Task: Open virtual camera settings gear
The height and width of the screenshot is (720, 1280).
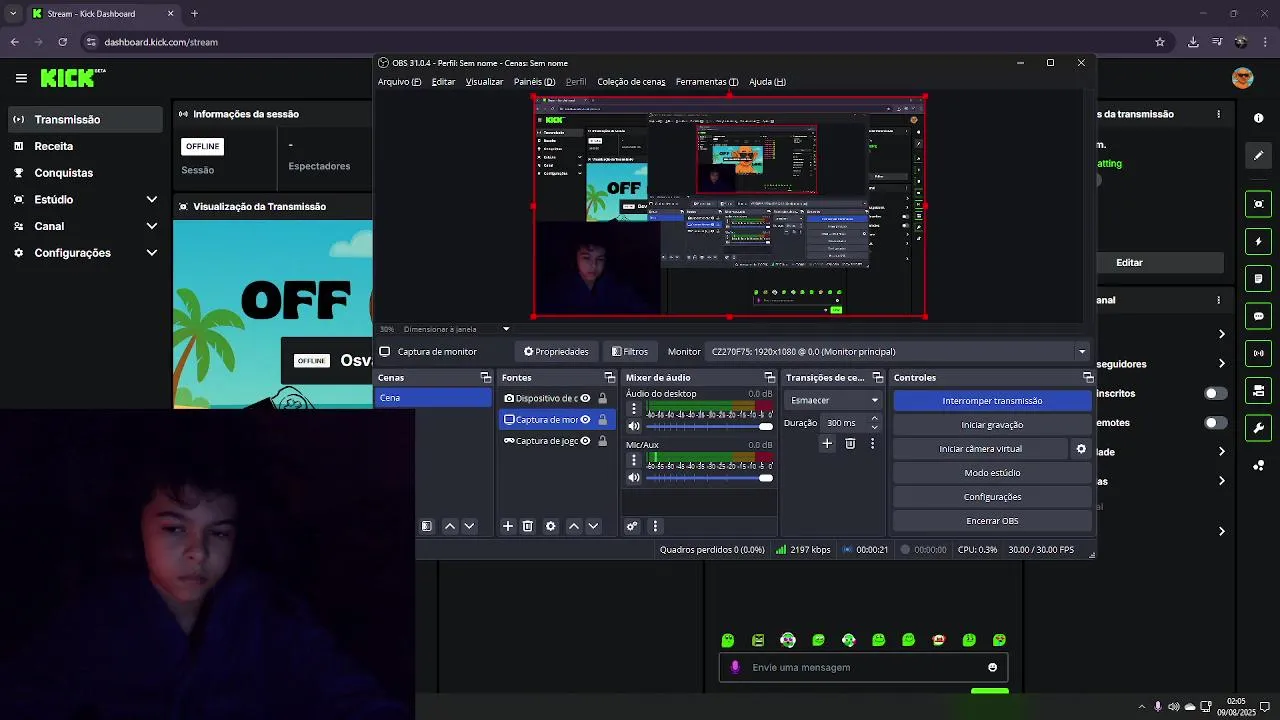Action: click(x=1081, y=449)
